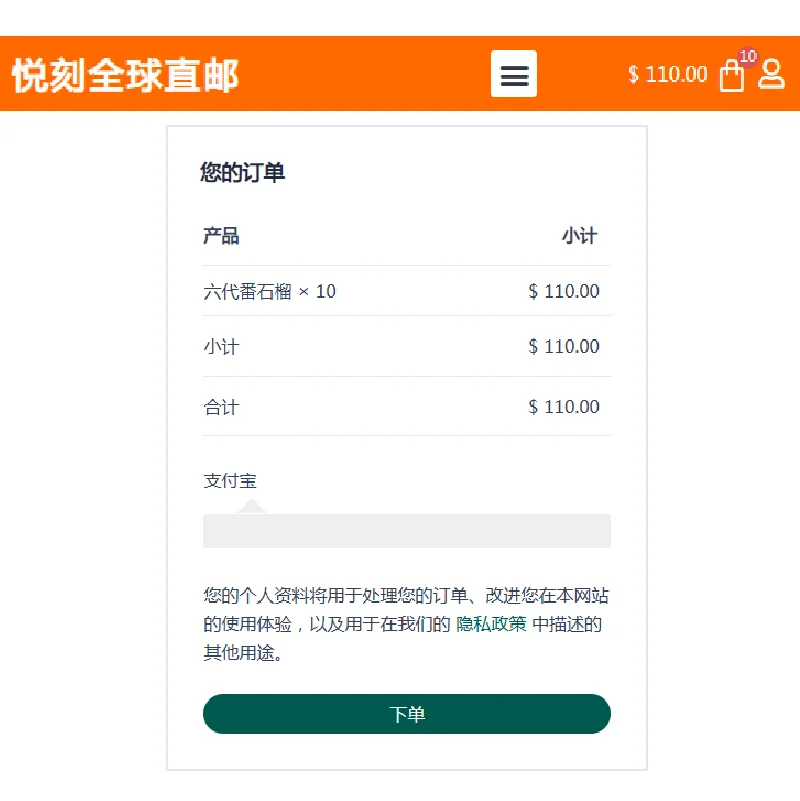
Task: Click the 小计 row amount
Action: pos(564,347)
